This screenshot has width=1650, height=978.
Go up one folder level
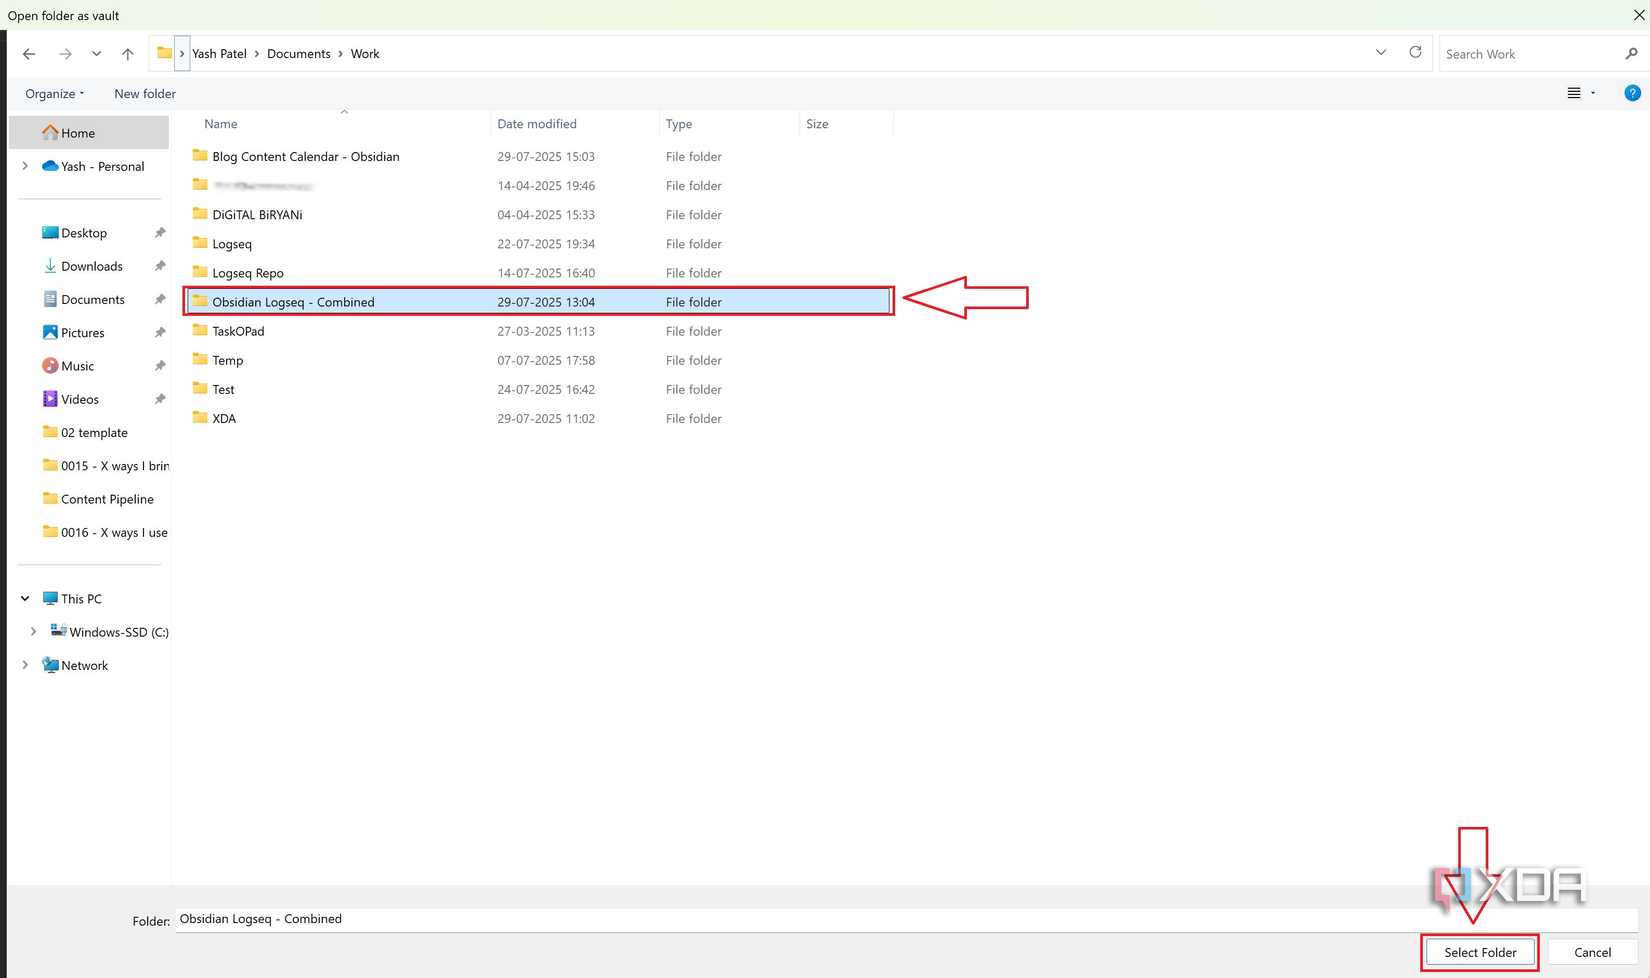tap(127, 54)
